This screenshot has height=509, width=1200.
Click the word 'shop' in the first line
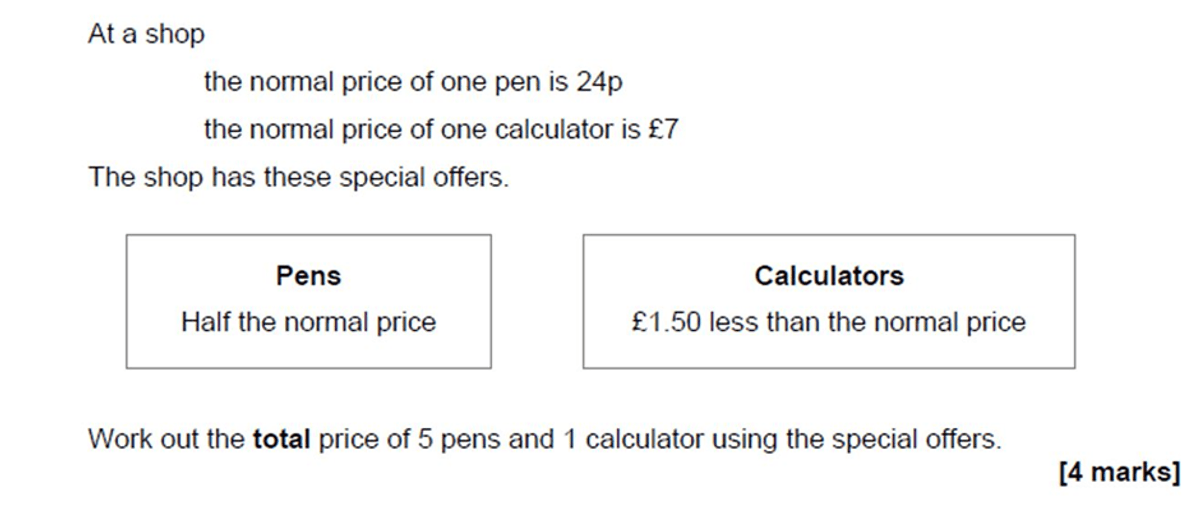point(175,36)
